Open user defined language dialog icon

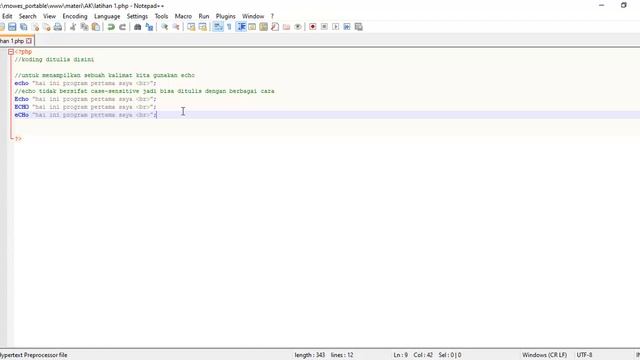(252, 27)
